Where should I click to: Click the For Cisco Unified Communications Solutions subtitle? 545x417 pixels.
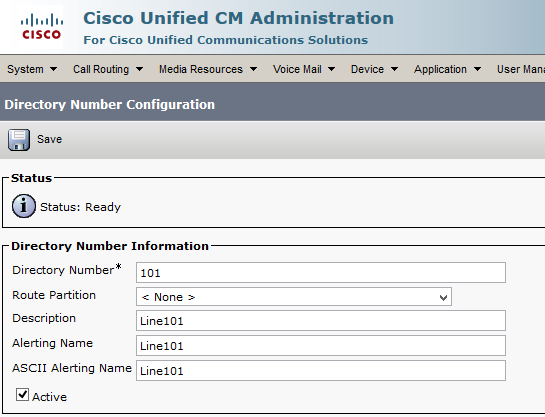226,40
